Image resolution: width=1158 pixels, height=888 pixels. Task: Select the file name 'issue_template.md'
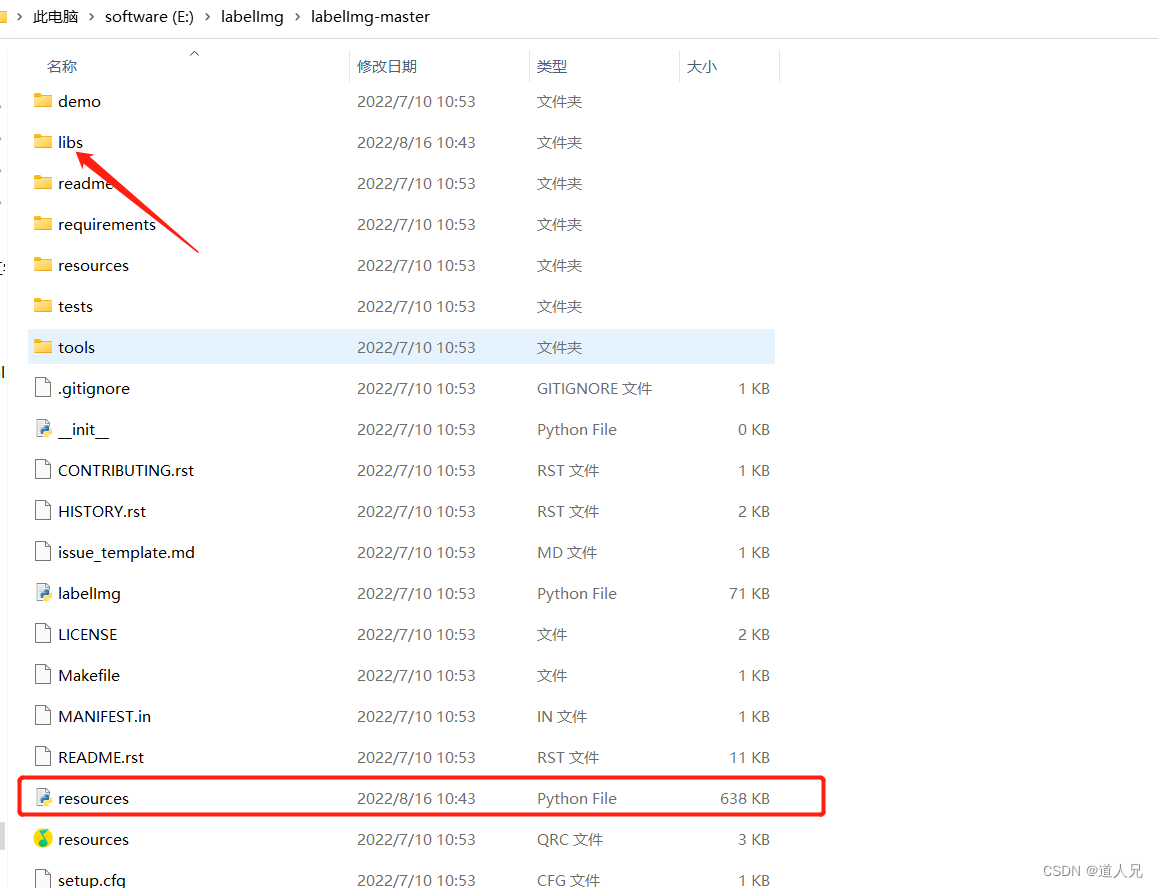pos(126,553)
